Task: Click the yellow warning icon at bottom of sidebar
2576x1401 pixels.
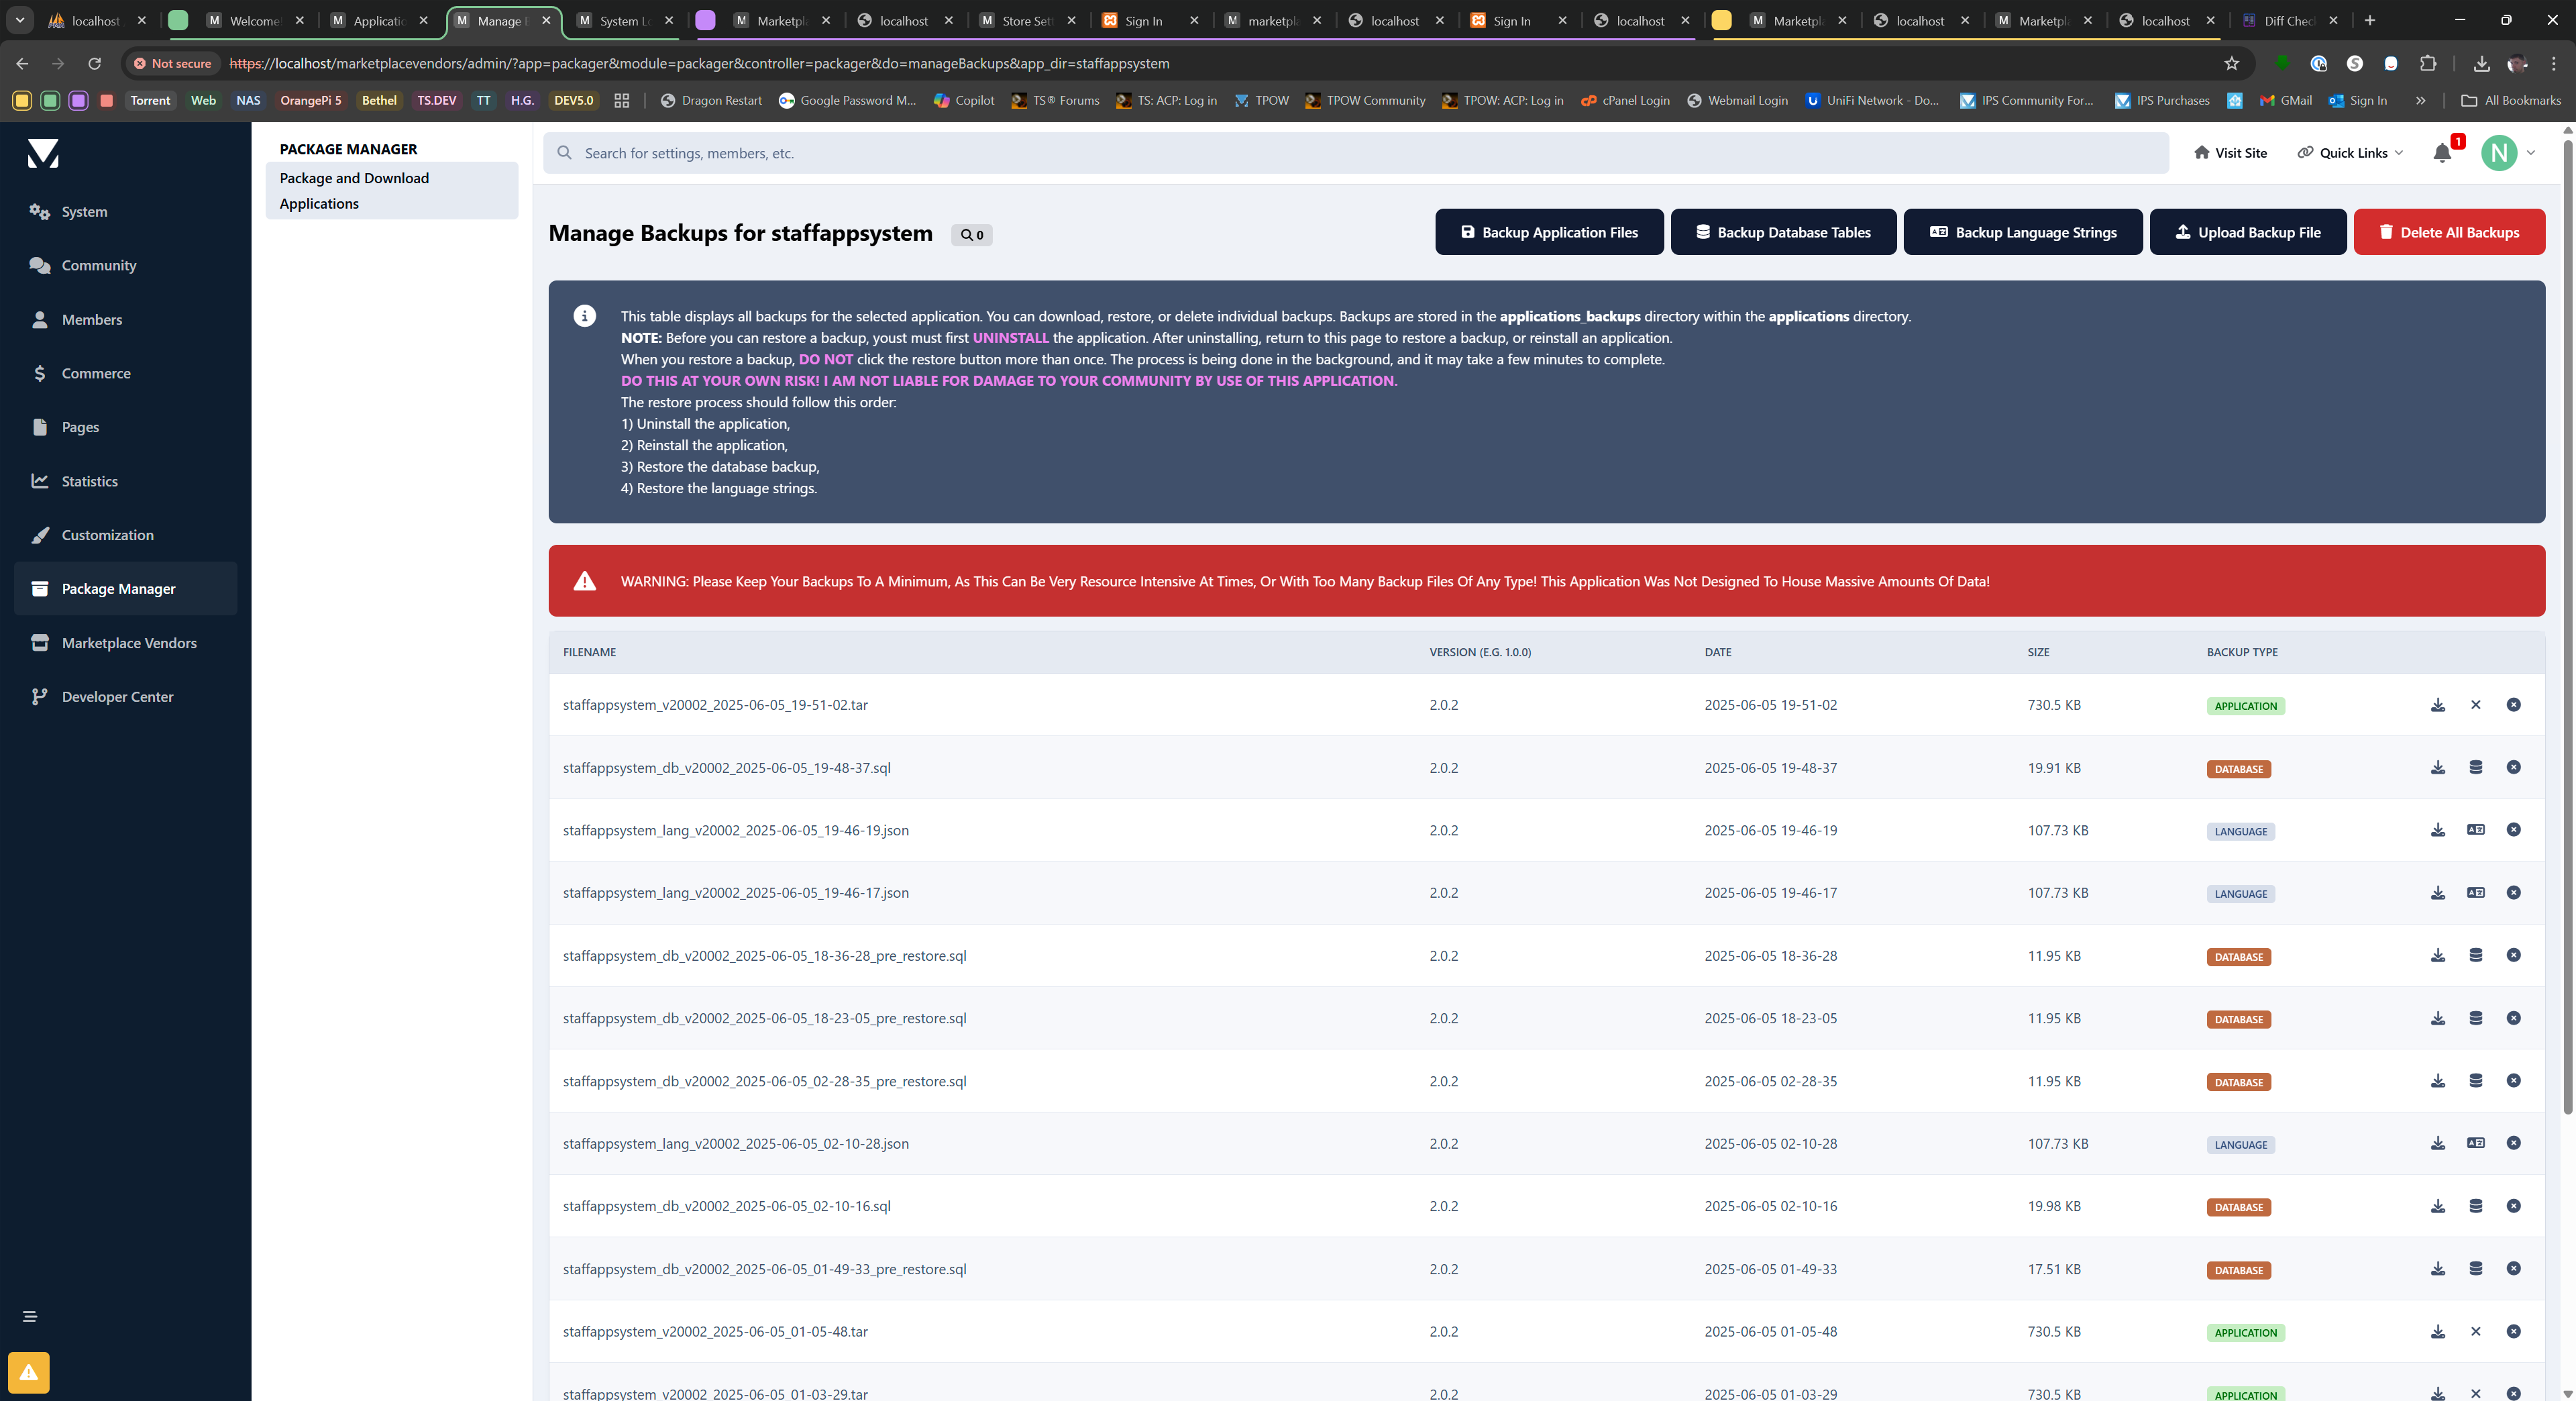Action: coord(29,1372)
